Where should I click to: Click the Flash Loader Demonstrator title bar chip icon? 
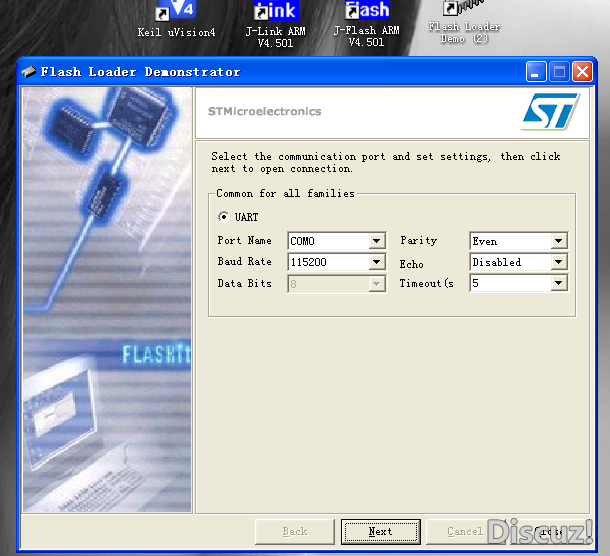[x=28, y=72]
